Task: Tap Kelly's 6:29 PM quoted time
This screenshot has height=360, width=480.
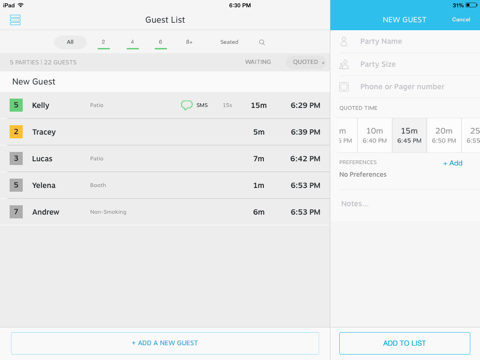Action: click(x=305, y=105)
